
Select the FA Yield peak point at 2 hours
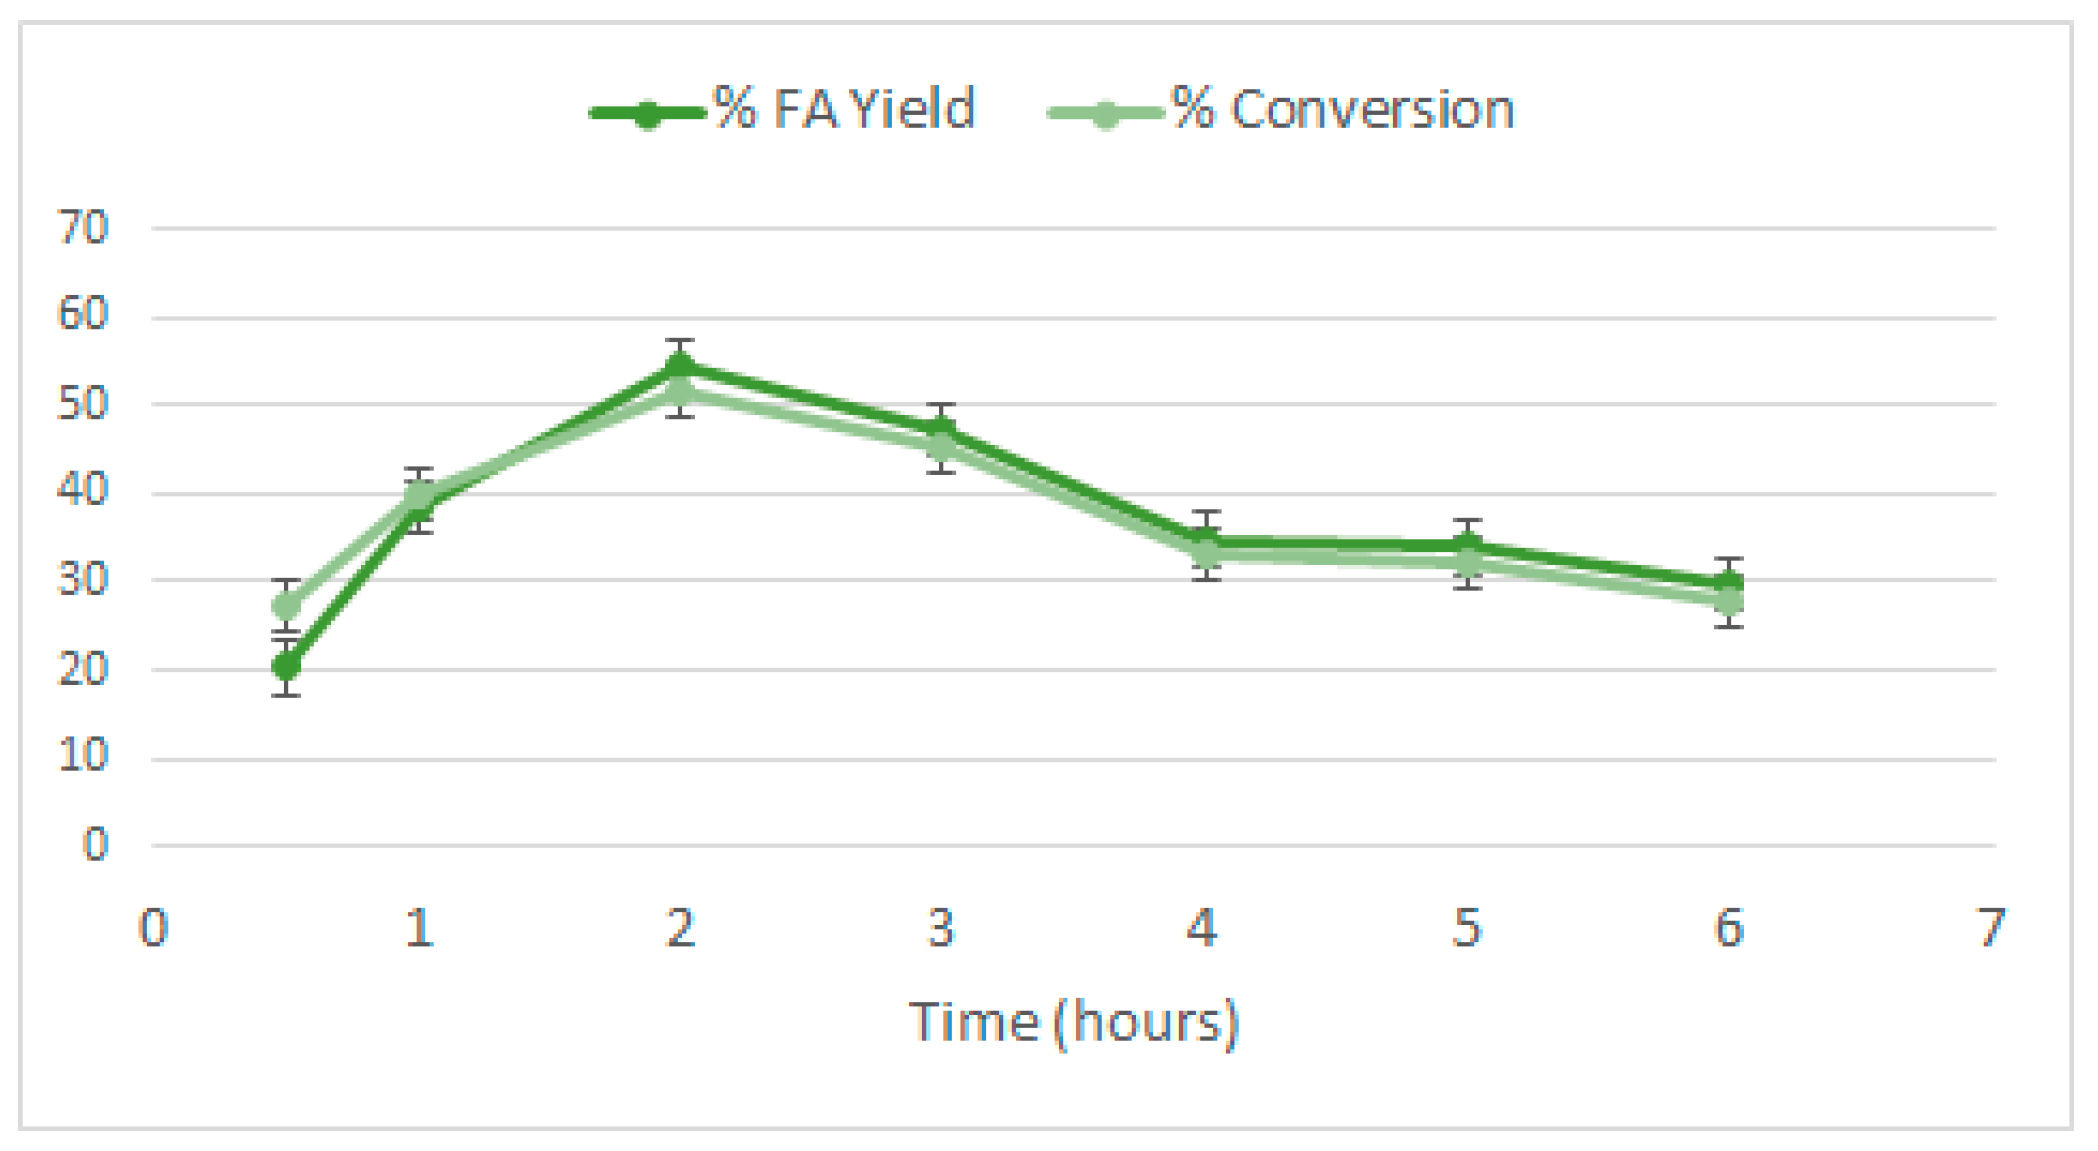click(x=680, y=365)
